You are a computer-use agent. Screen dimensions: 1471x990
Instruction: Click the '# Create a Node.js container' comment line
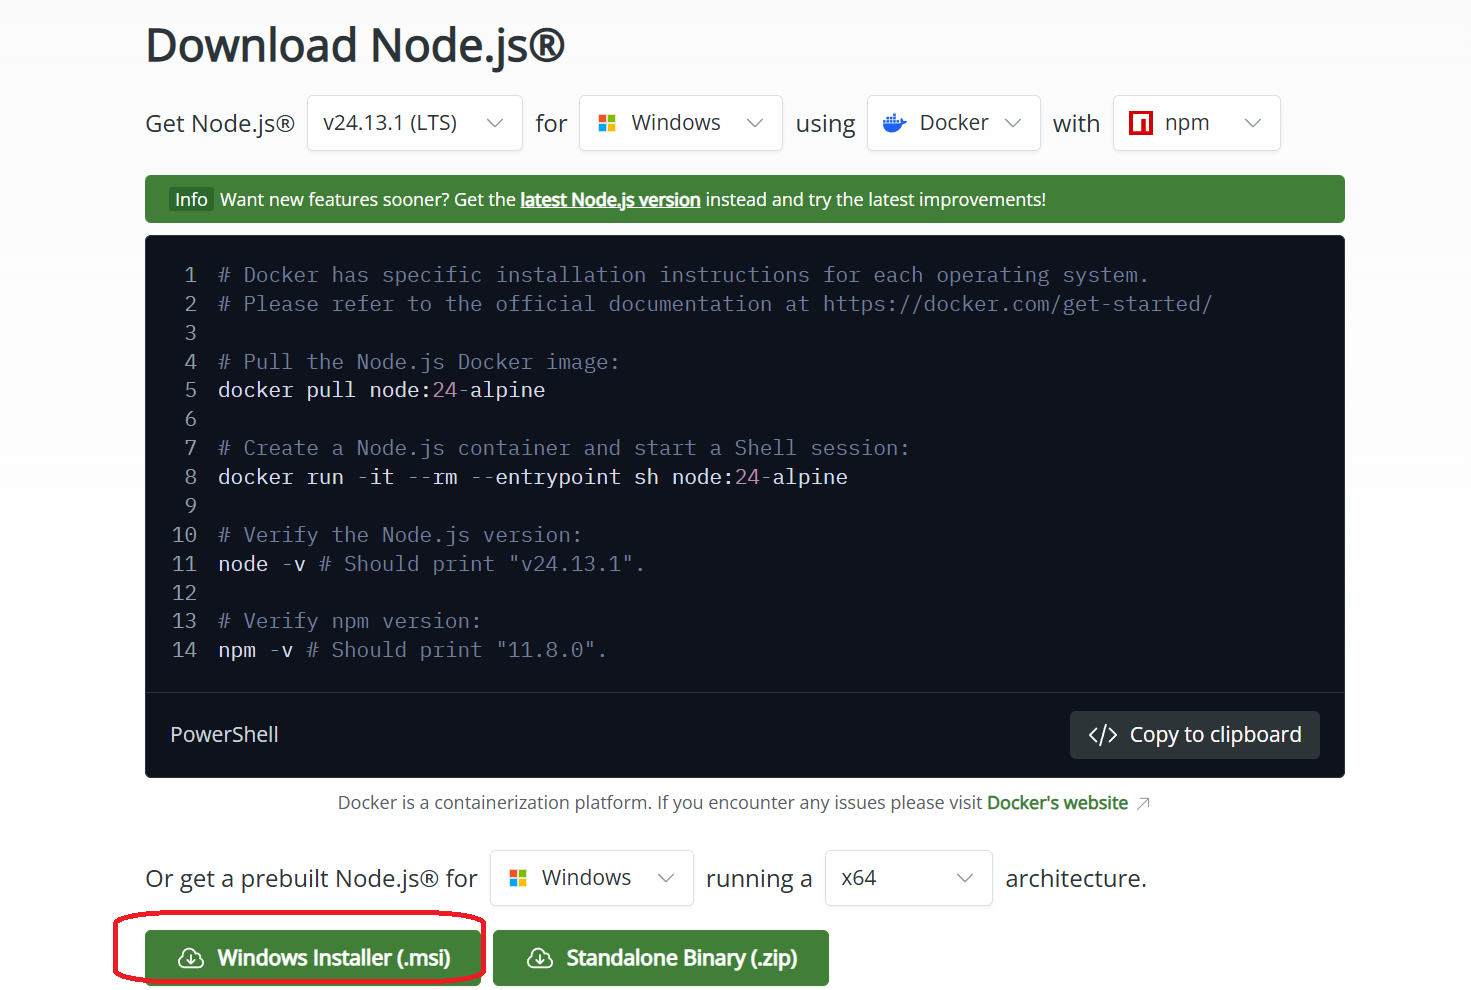click(564, 448)
